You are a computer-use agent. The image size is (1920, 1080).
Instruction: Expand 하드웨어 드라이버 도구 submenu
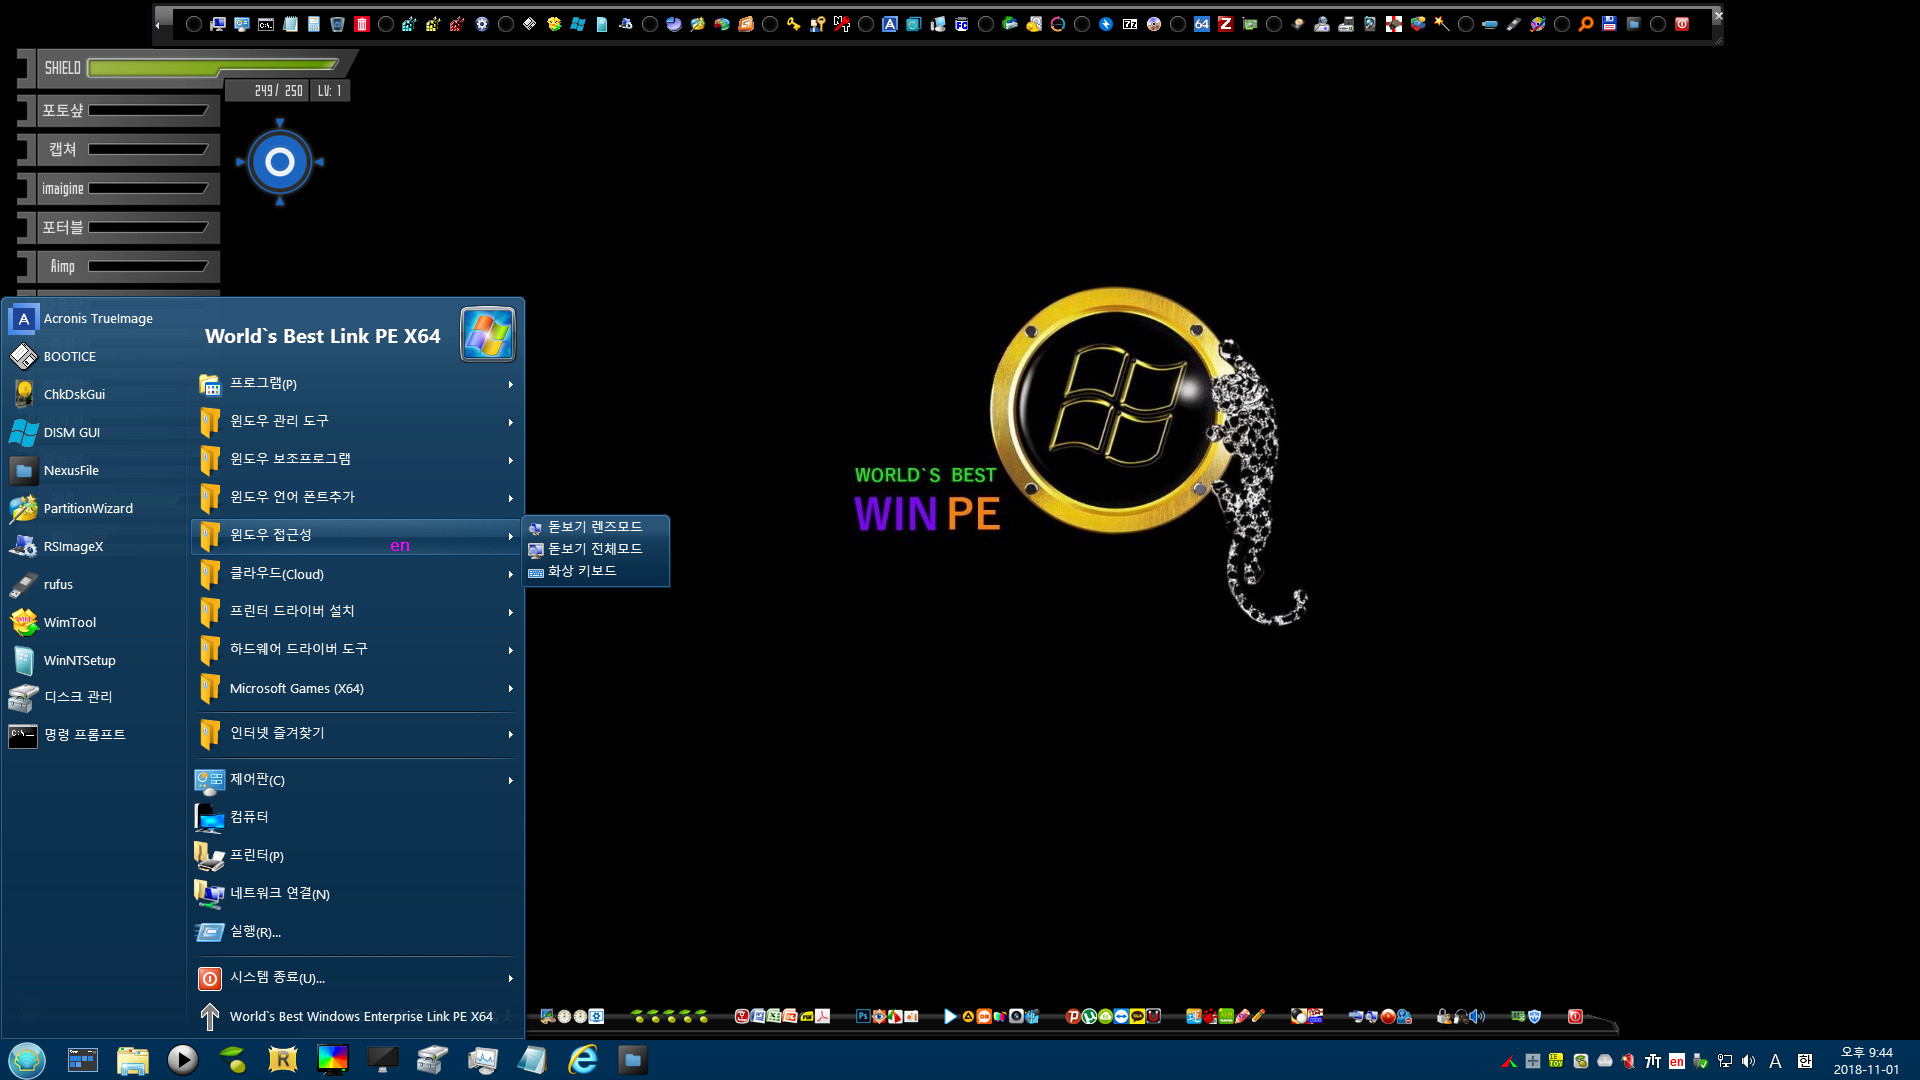[356, 650]
